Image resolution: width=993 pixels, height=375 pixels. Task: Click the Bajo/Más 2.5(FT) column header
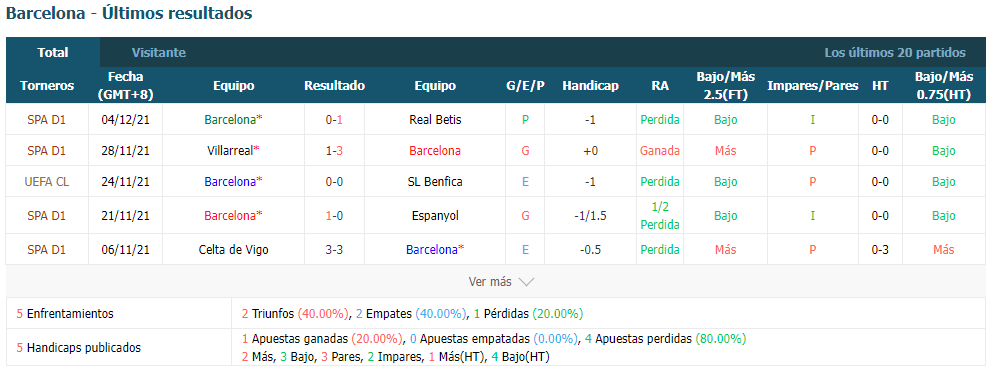pos(725,86)
